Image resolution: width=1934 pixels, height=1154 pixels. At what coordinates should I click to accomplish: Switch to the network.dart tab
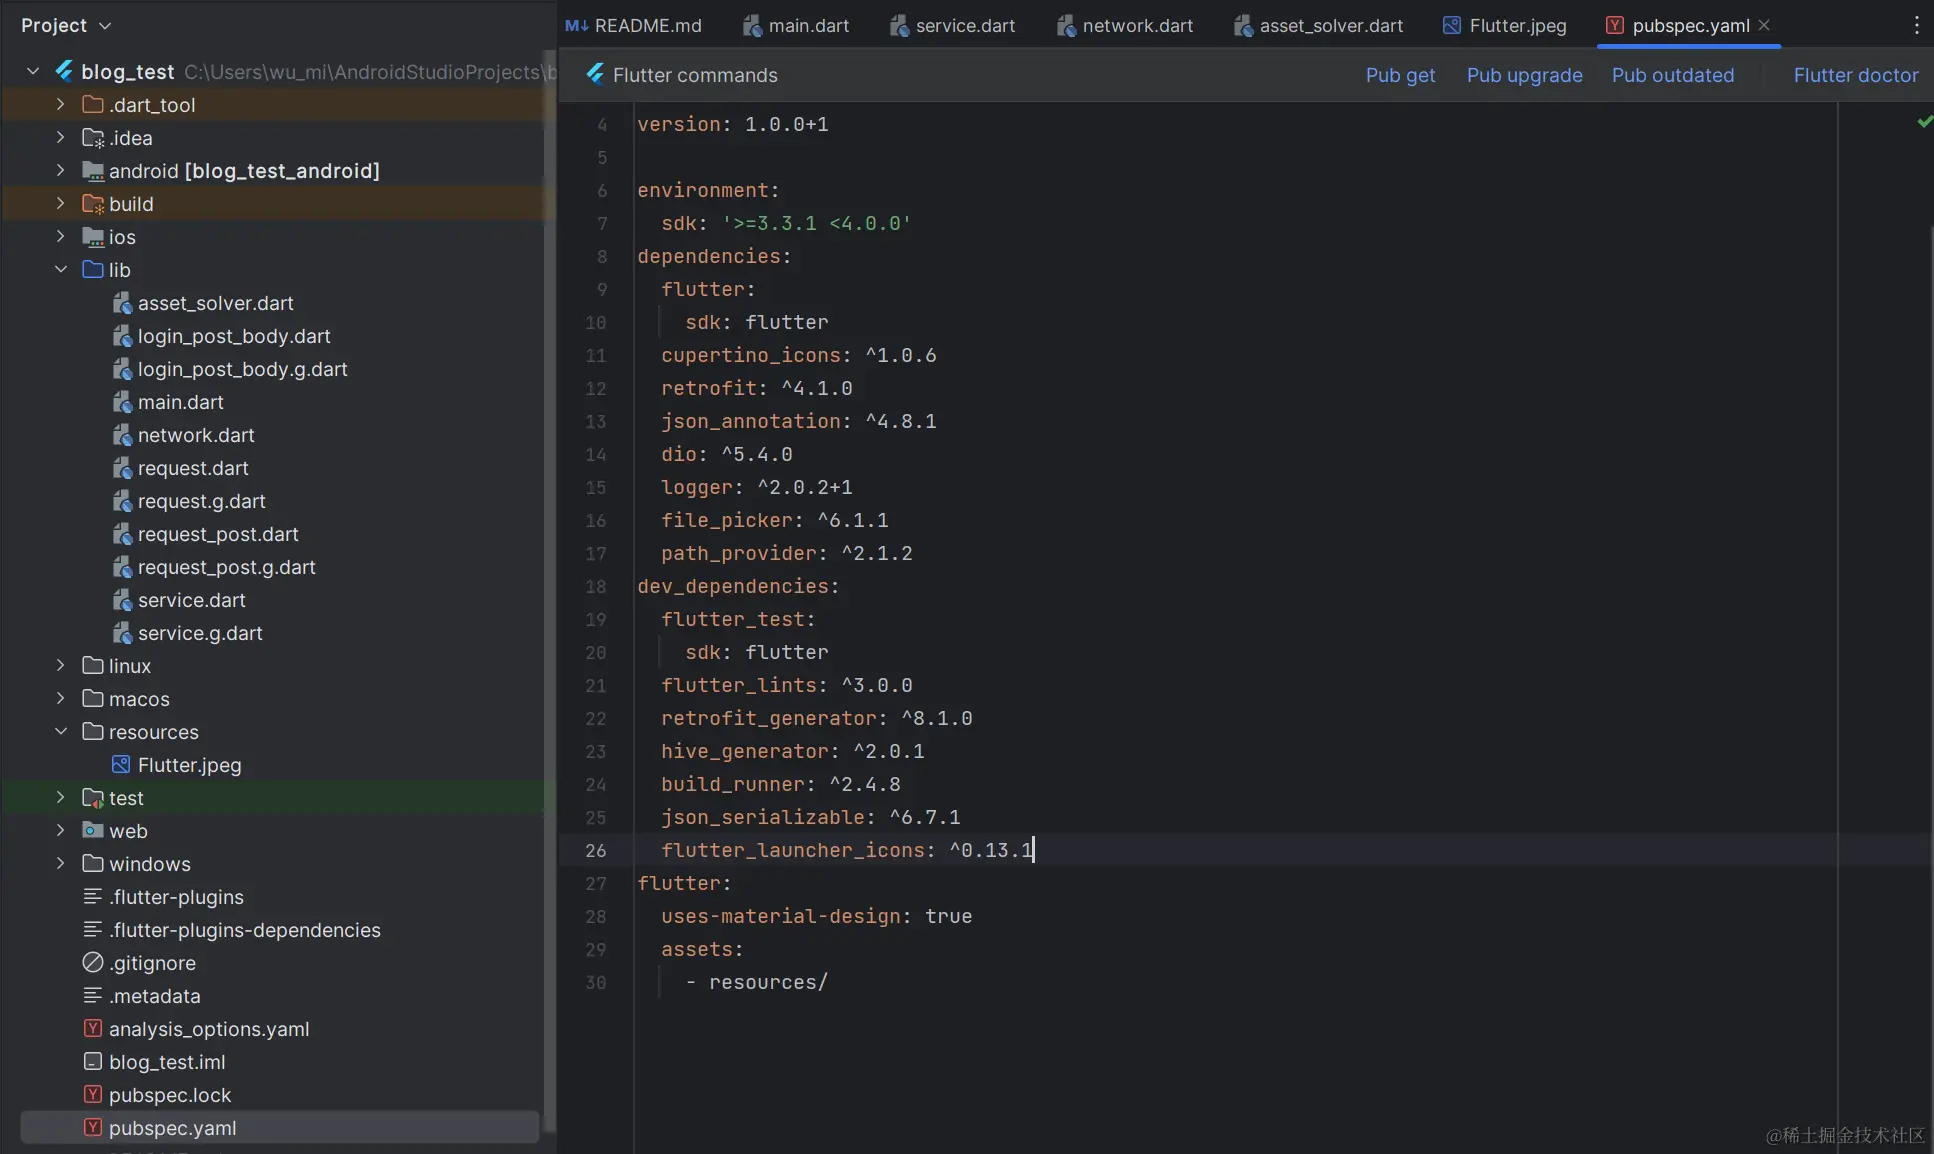[x=1140, y=25]
